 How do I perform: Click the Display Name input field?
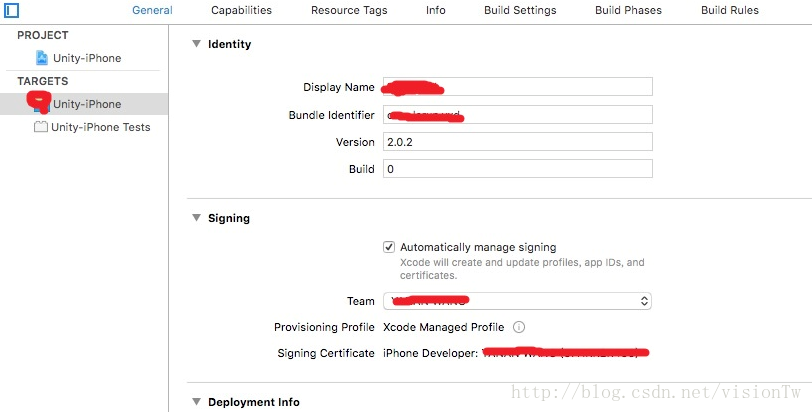pos(517,87)
